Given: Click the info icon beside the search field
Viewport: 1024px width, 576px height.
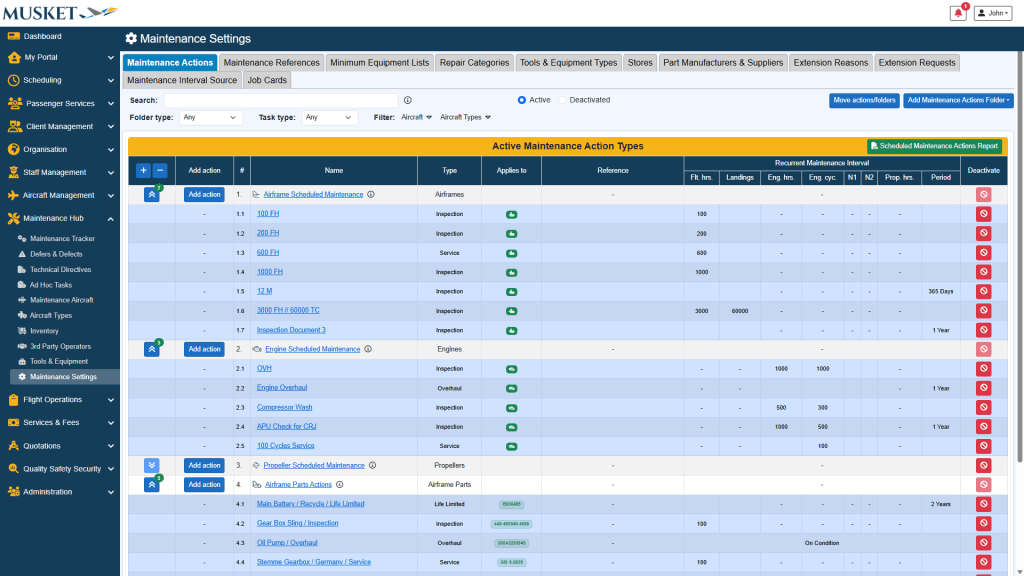Looking at the screenshot, I should point(408,100).
